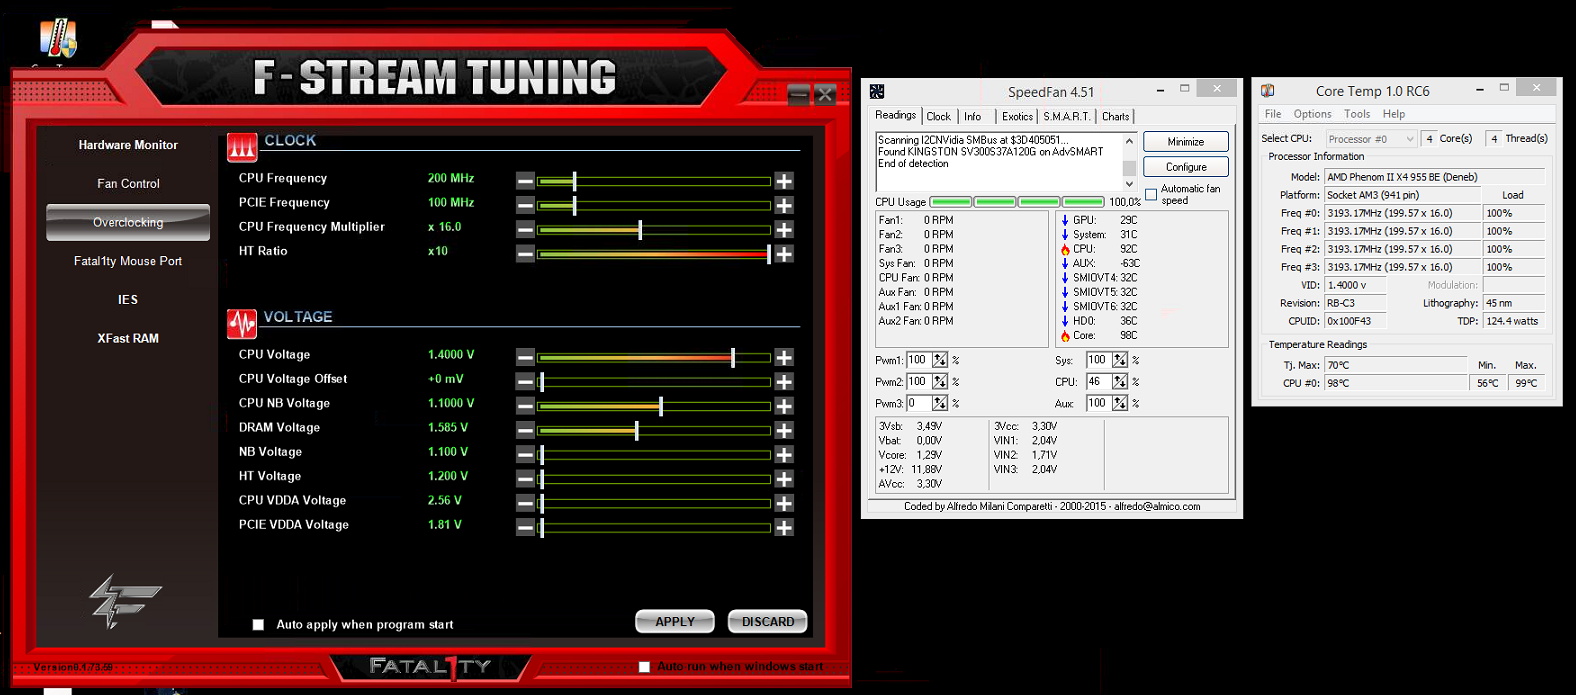Click the DISCARD button
Screen dimensions: 1576x695
768,622
